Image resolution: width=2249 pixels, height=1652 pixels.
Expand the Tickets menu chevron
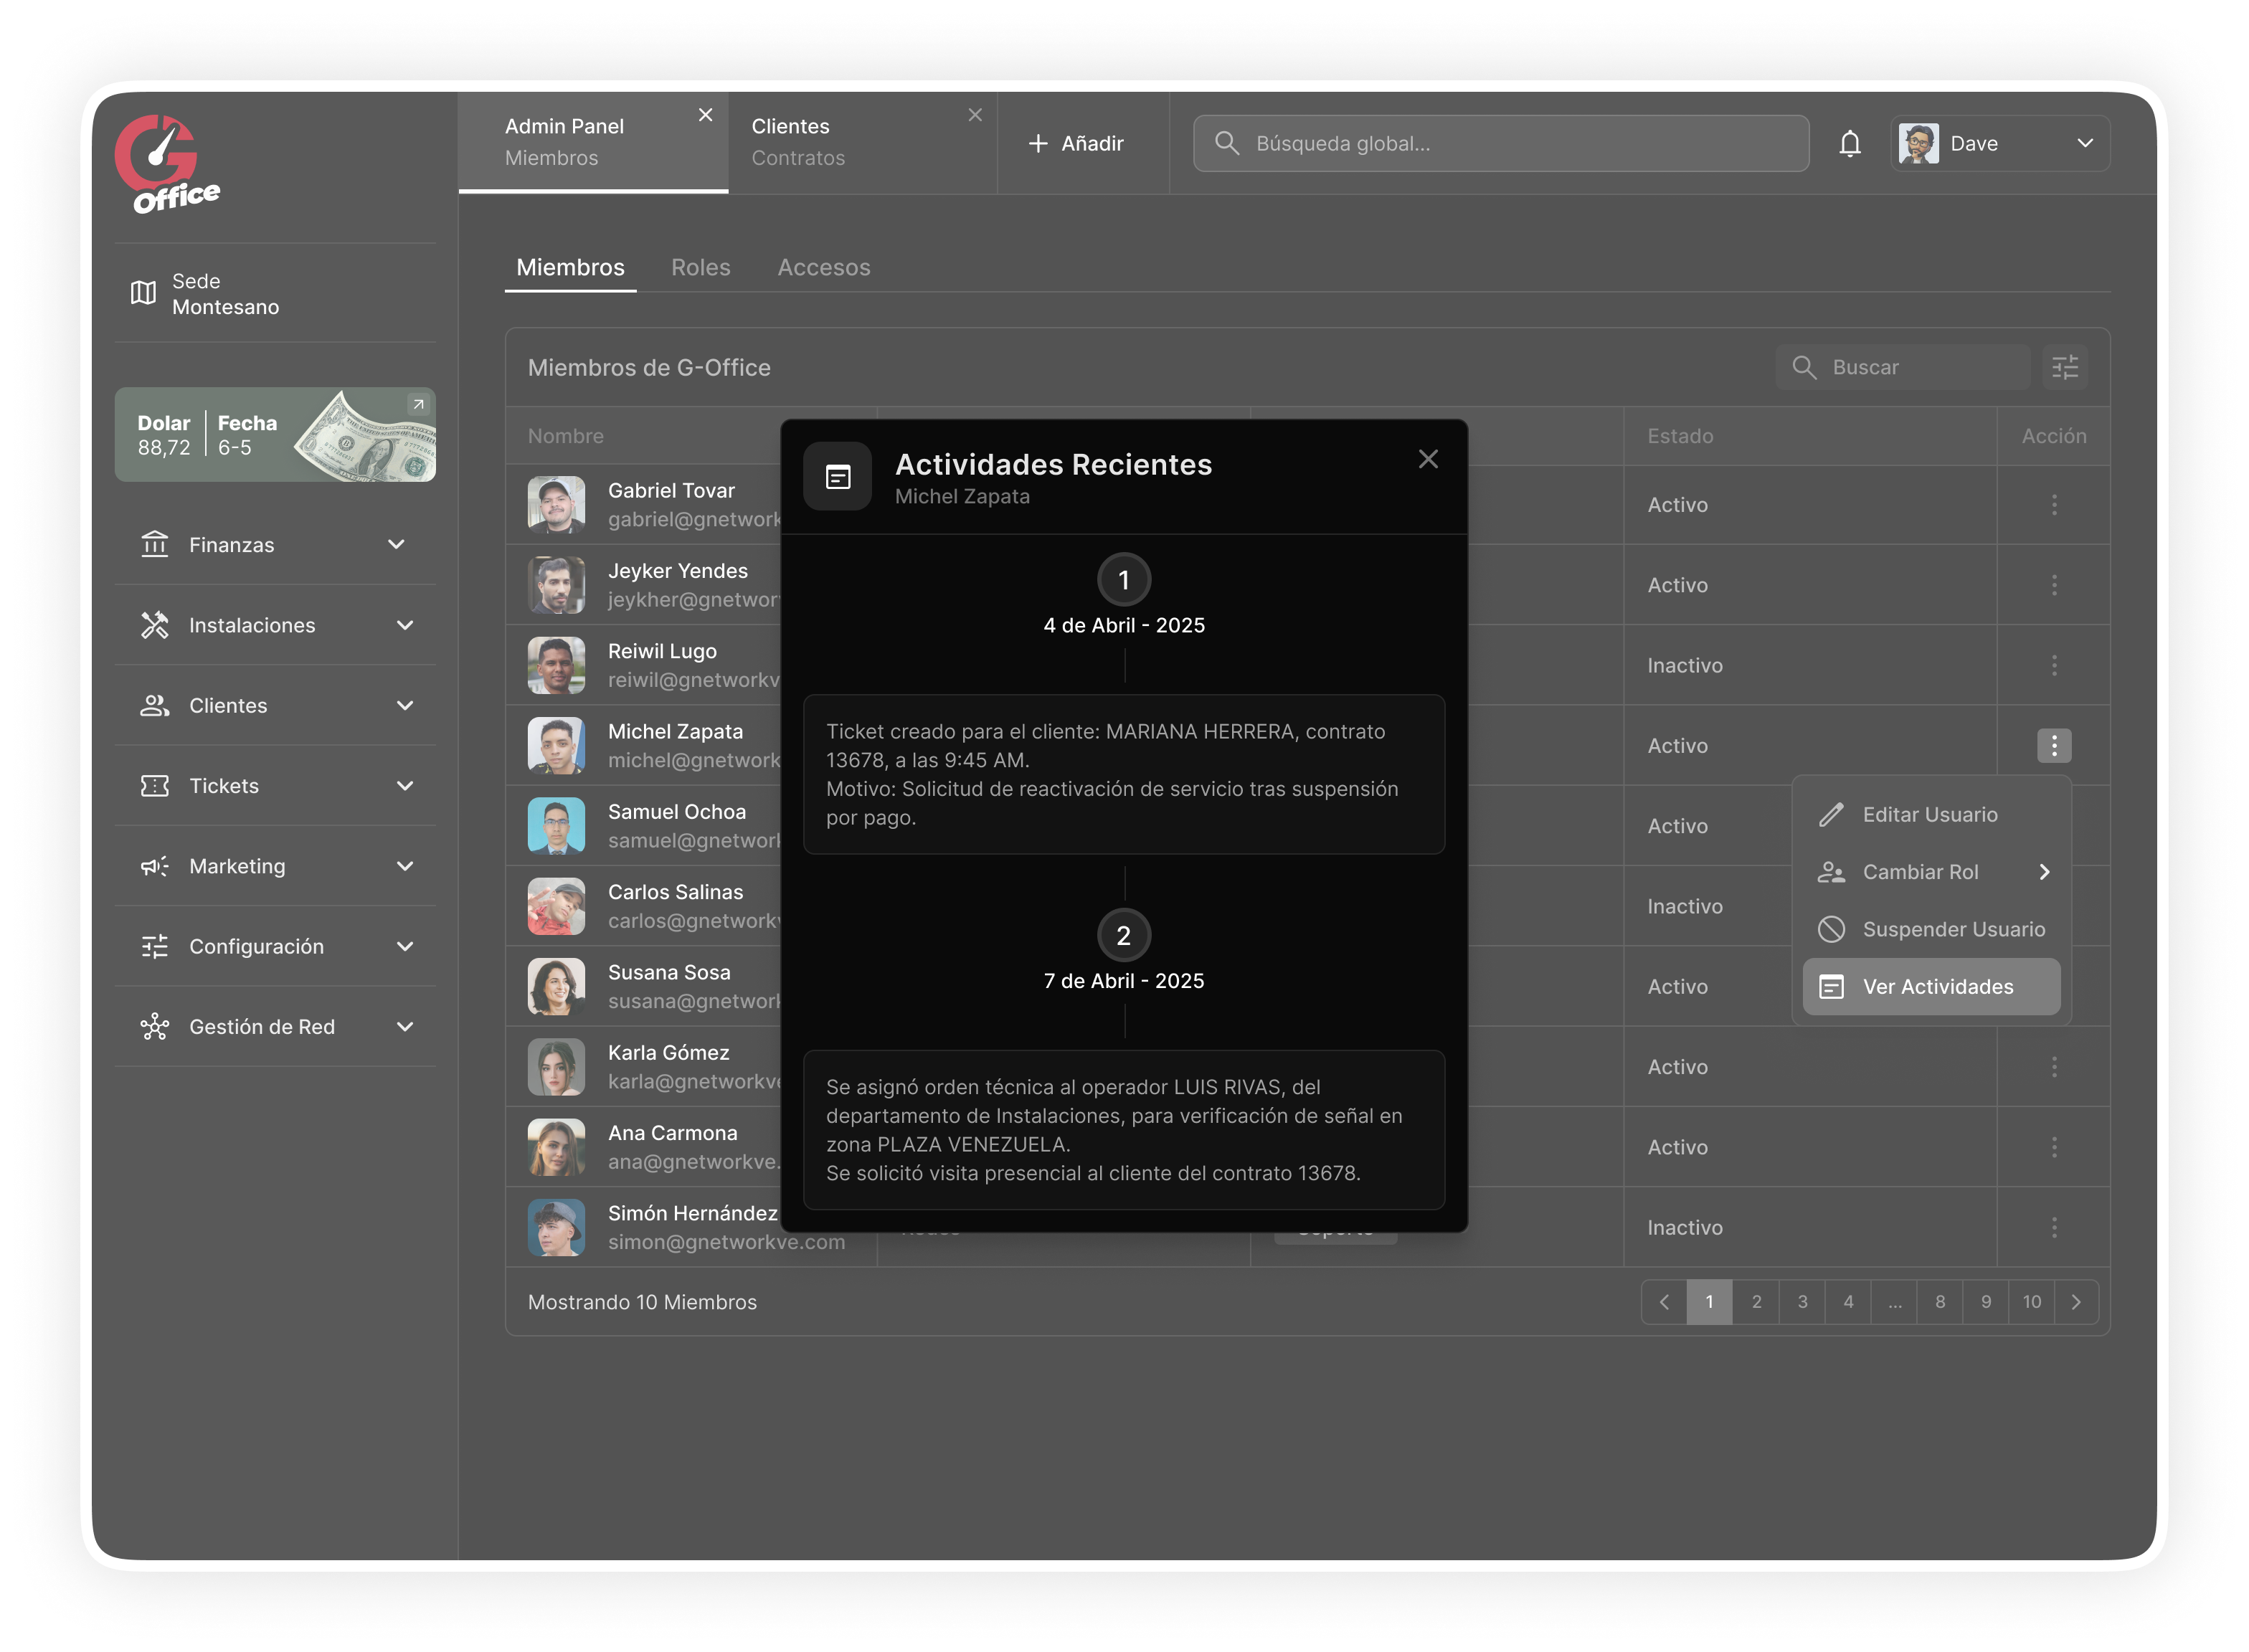[404, 785]
